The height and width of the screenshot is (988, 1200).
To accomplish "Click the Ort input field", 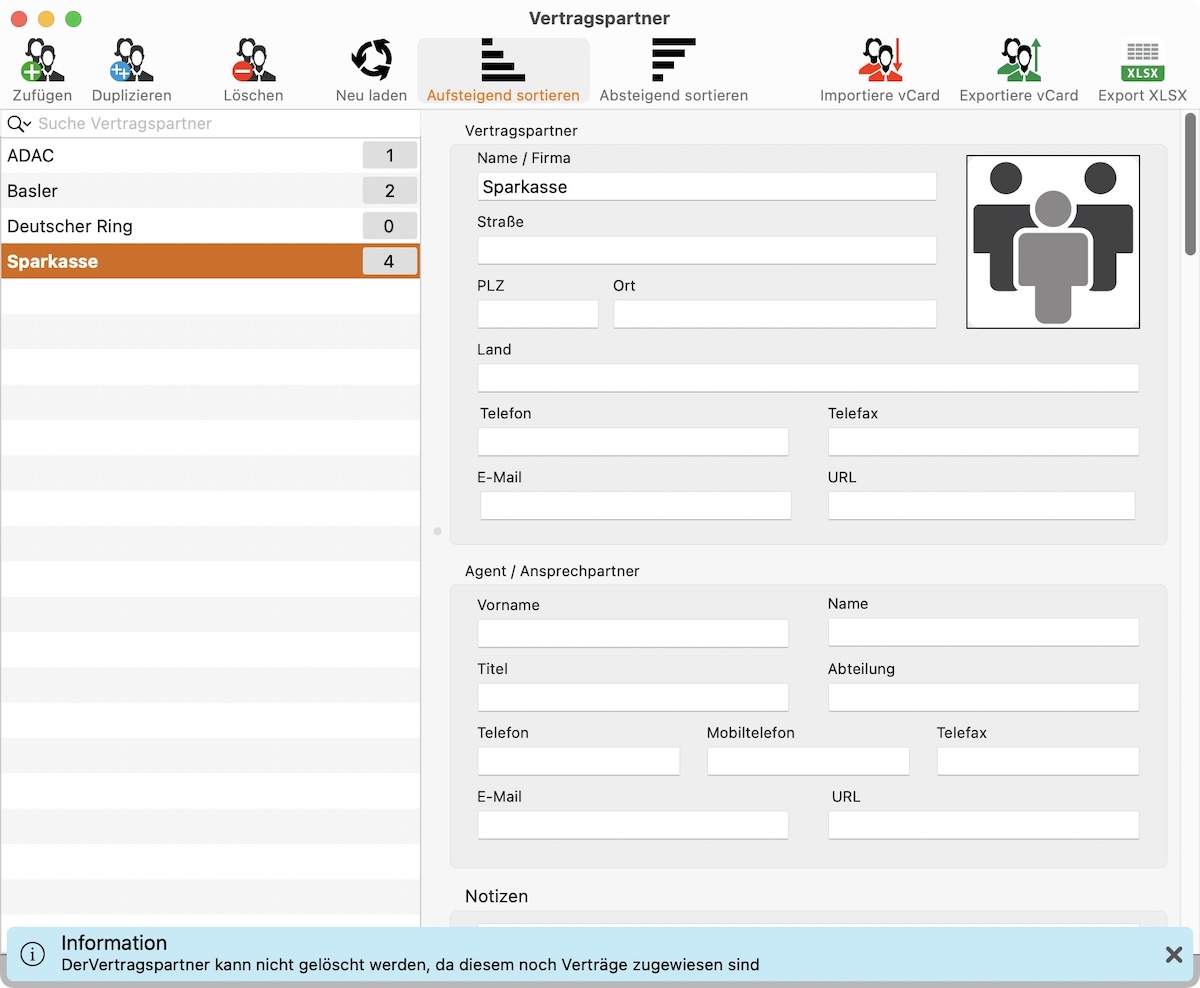I will [775, 314].
